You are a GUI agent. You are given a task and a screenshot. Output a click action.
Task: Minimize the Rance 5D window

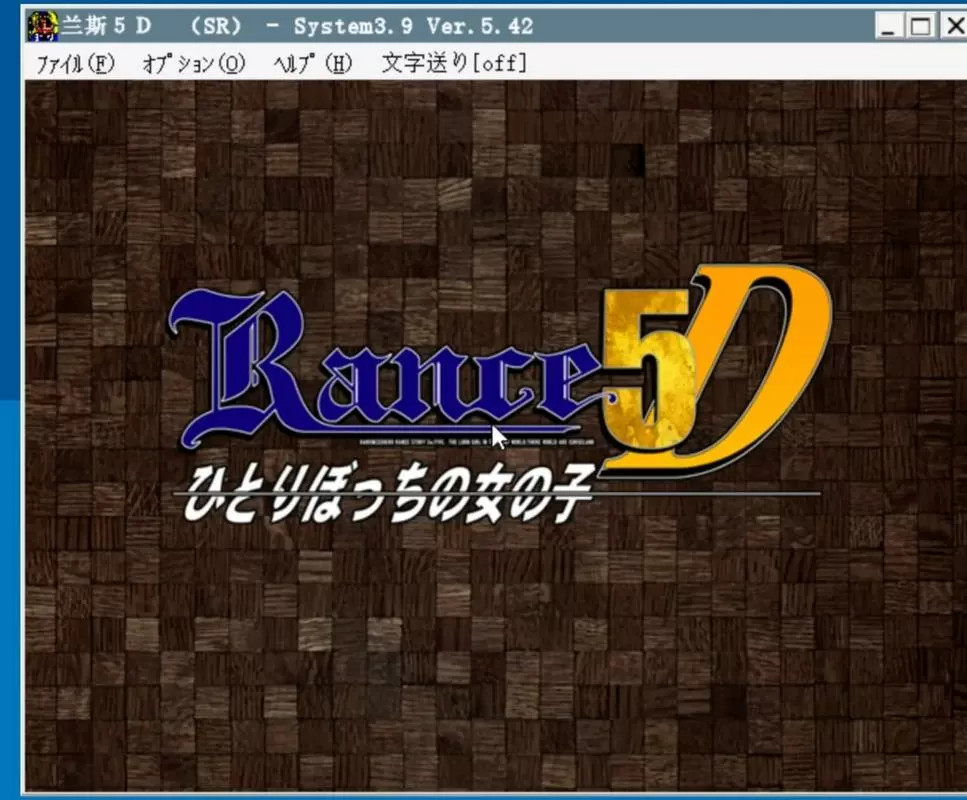pos(889,27)
